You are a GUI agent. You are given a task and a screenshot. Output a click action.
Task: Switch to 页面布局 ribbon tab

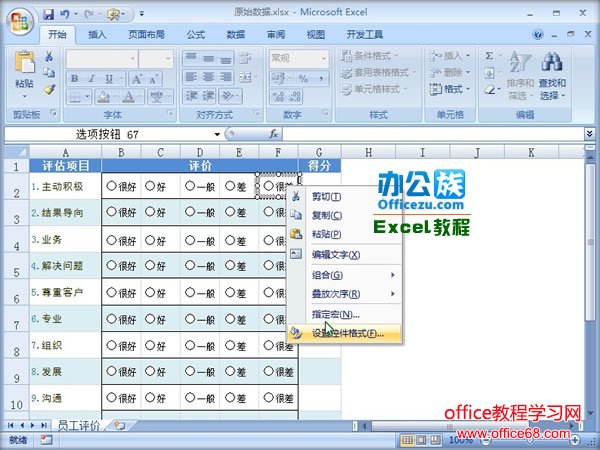click(x=146, y=35)
